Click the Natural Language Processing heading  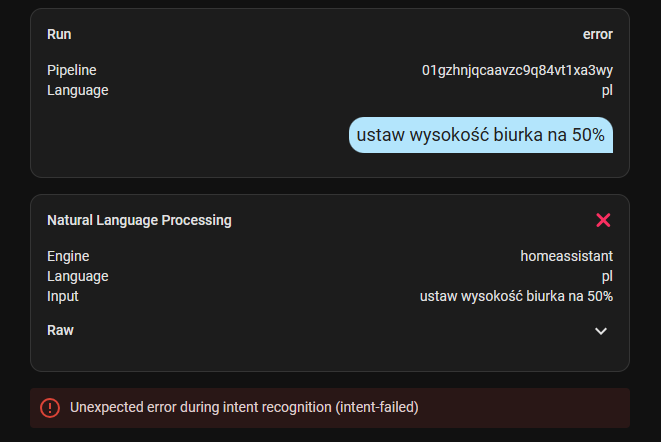pos(139,220)
